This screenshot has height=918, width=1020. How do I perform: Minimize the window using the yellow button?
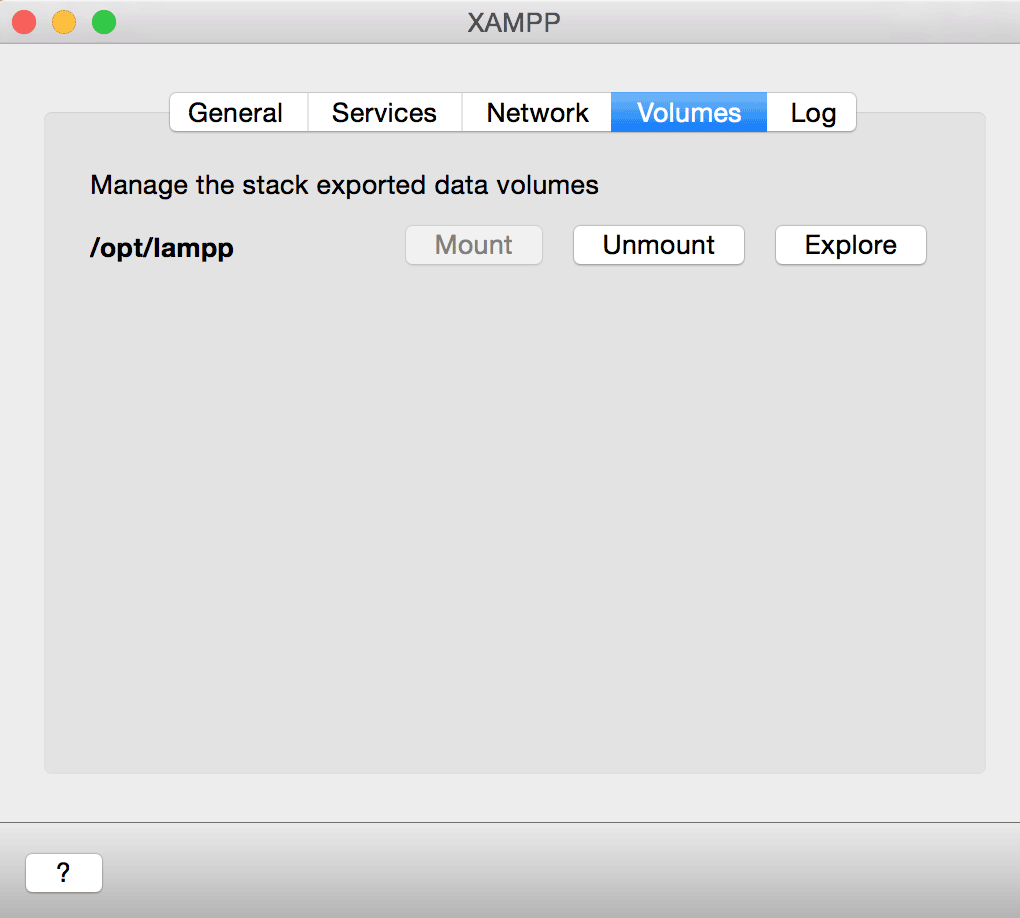pos(64,22)
